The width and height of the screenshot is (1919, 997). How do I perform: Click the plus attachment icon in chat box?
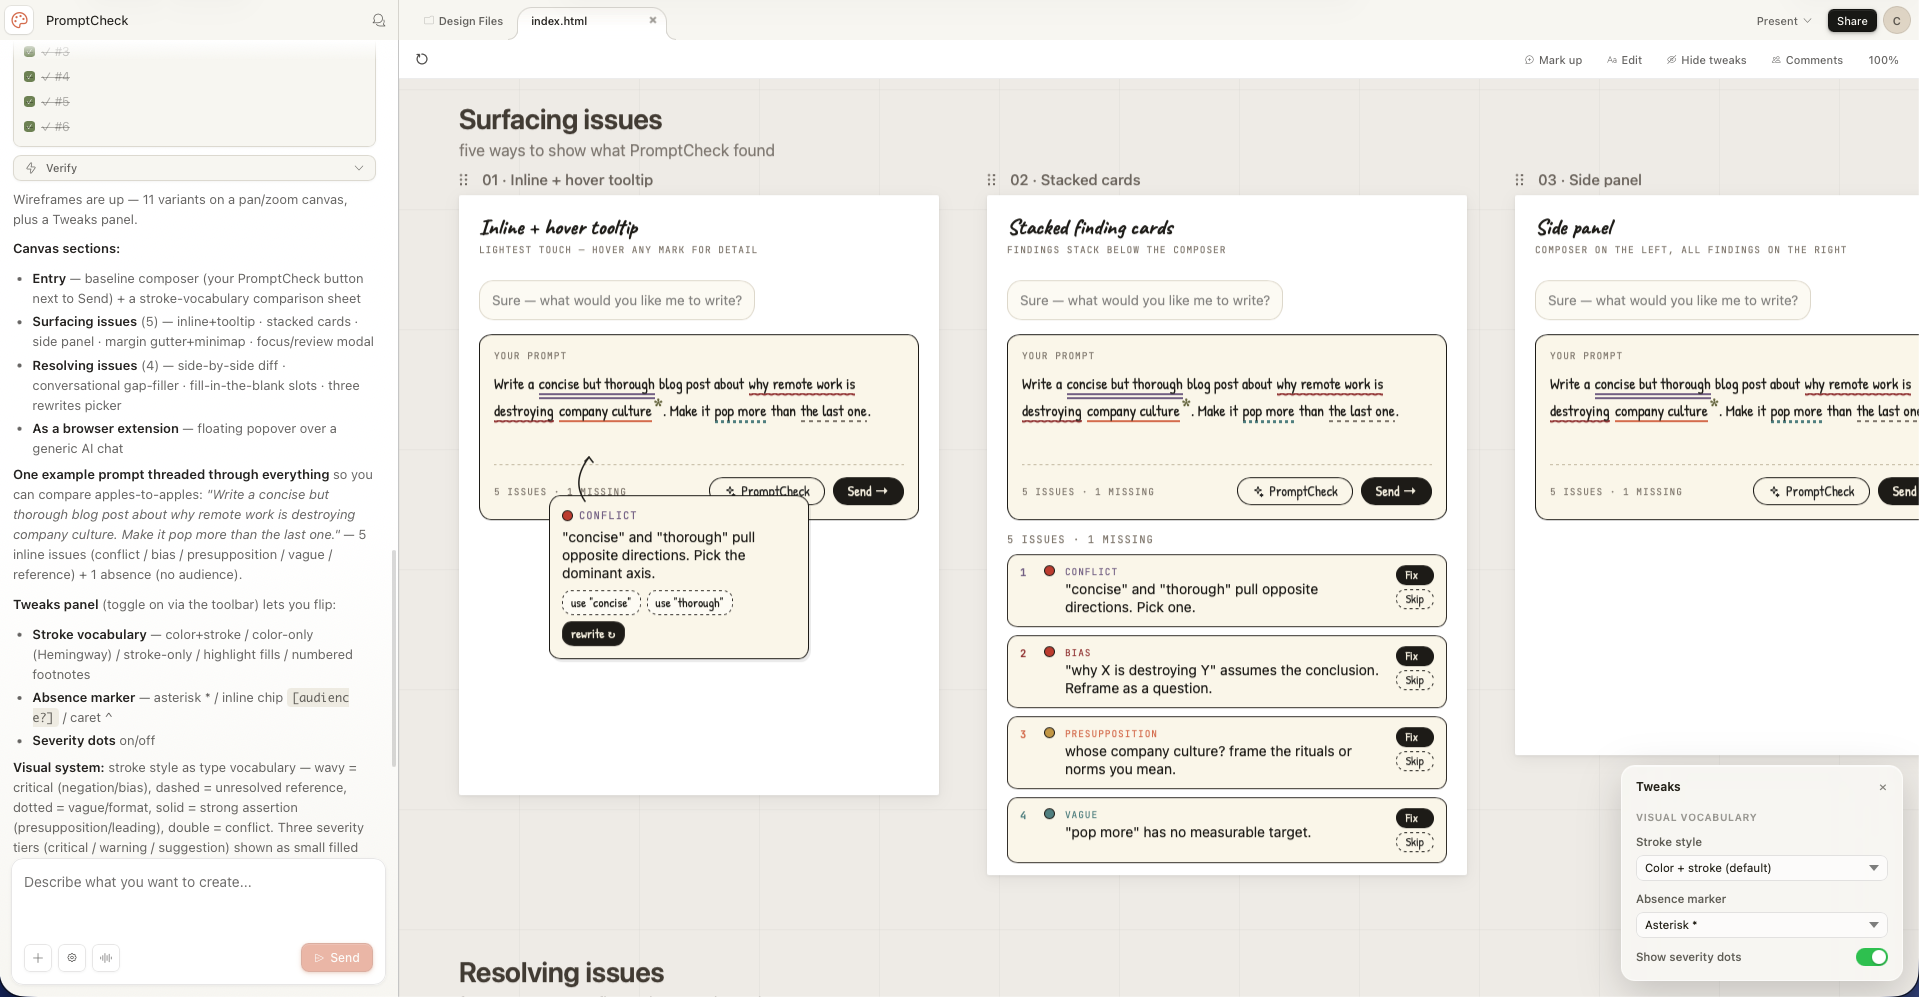(x=38, y=958)
